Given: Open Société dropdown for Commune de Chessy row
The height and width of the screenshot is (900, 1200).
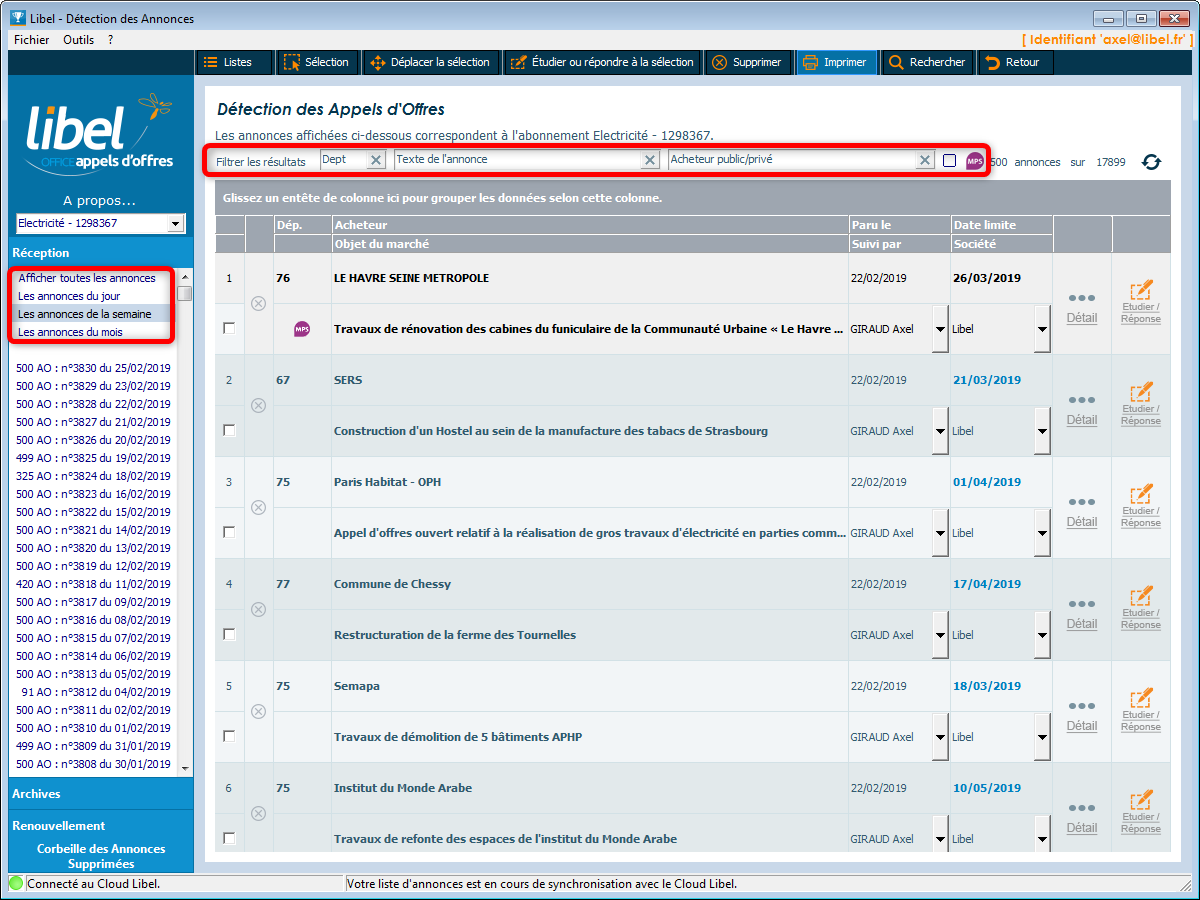Looking at the screenshot, I should coord(1042,635).
